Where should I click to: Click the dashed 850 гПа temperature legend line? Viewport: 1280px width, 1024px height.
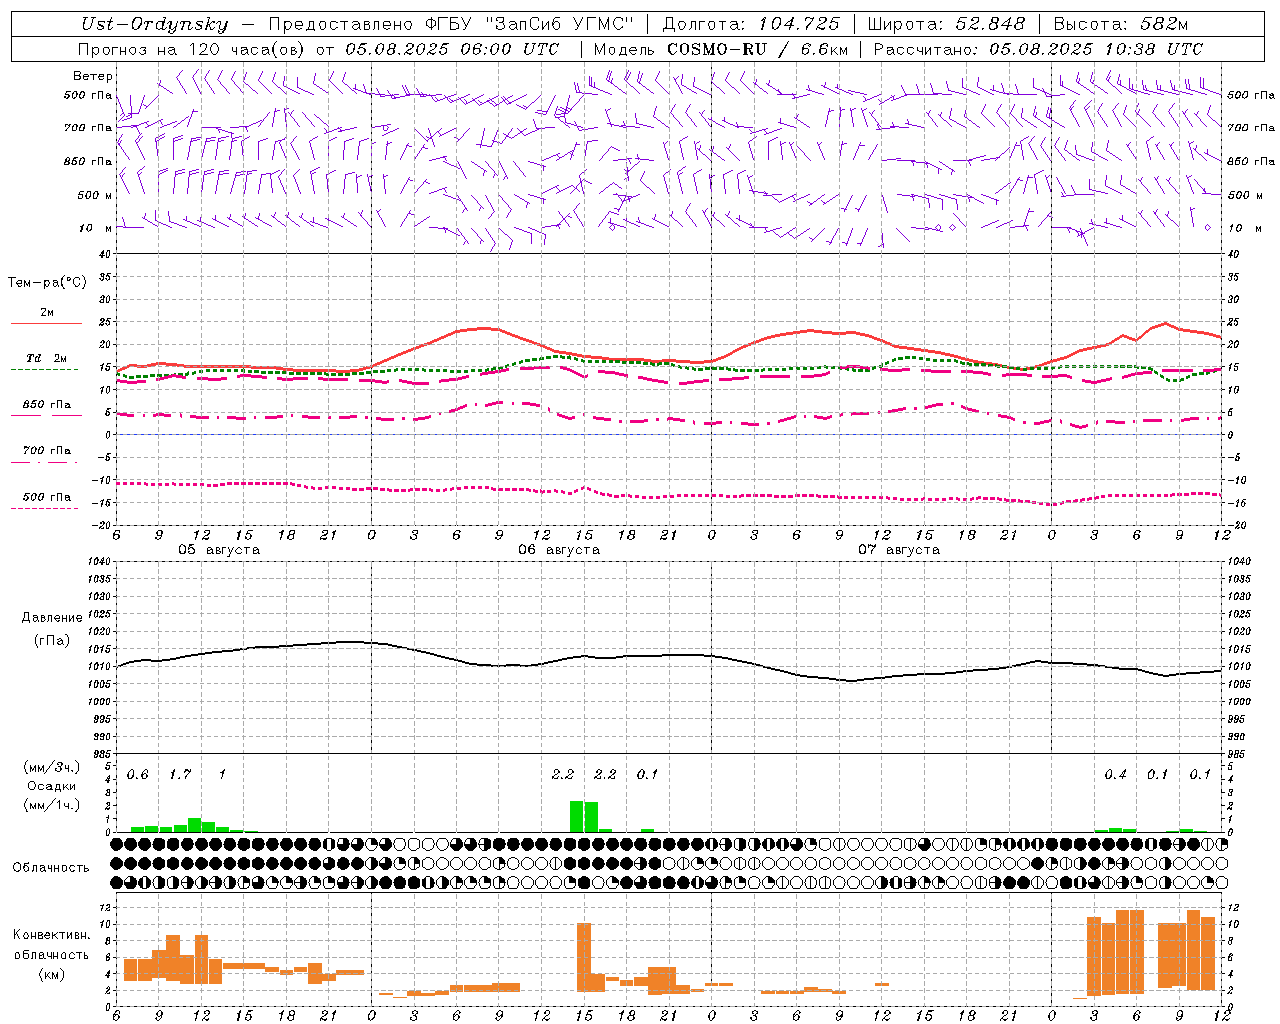pyautogui.click(x=44, y=415)
